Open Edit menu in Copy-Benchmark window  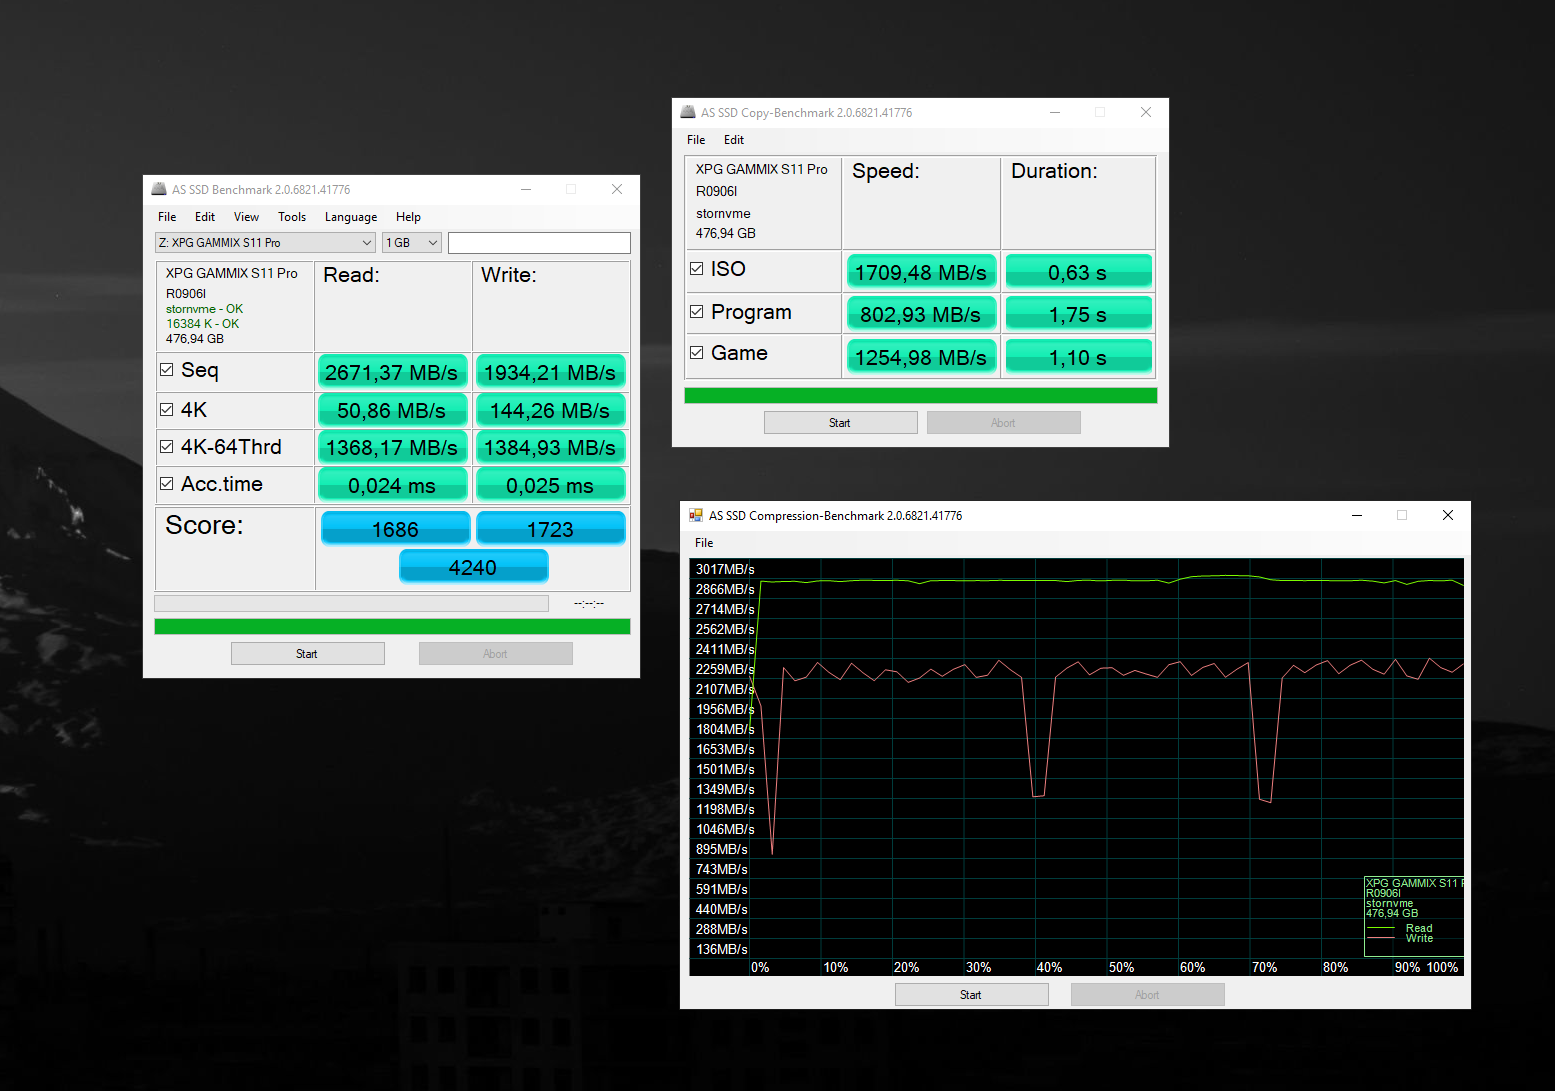point(734,140)
